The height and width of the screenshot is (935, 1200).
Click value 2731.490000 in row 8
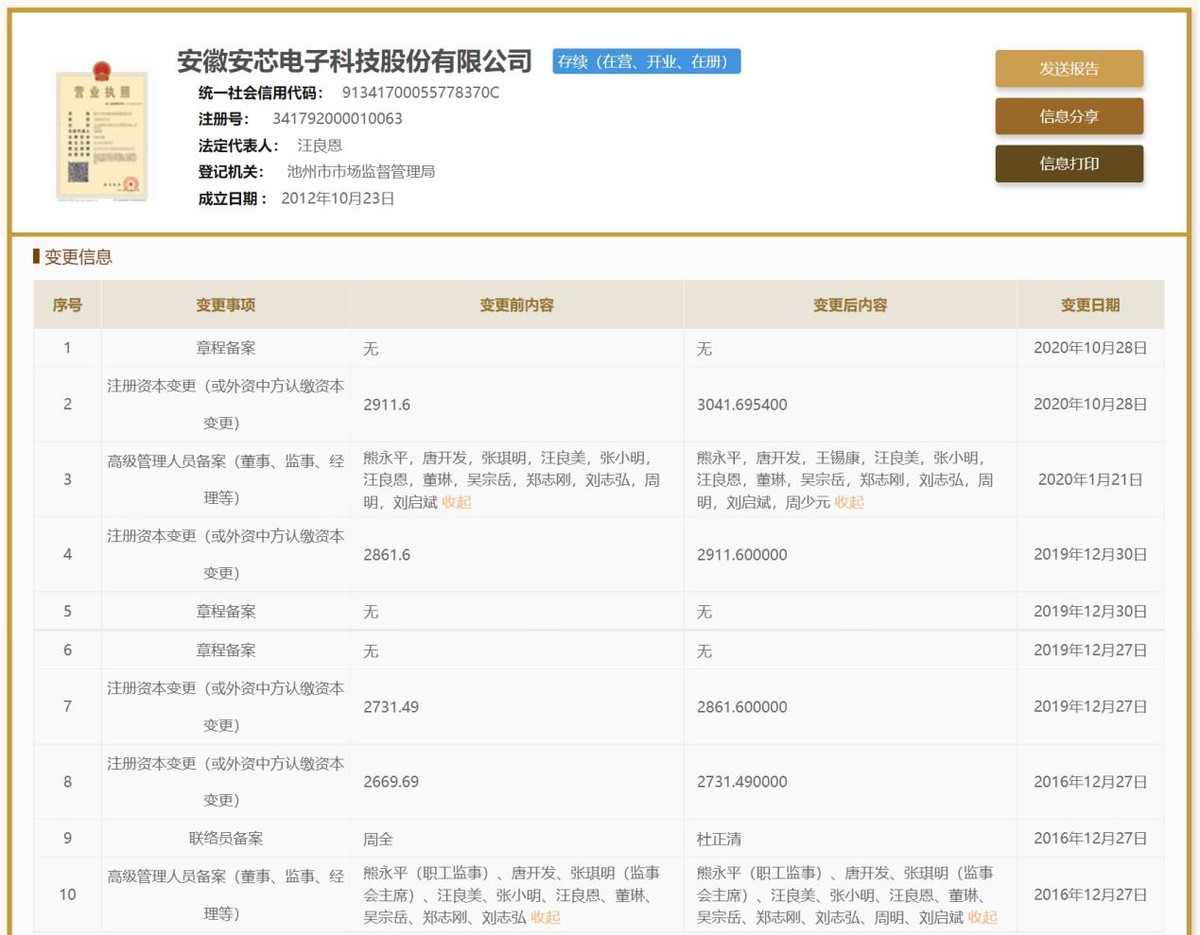coord(742,782)
